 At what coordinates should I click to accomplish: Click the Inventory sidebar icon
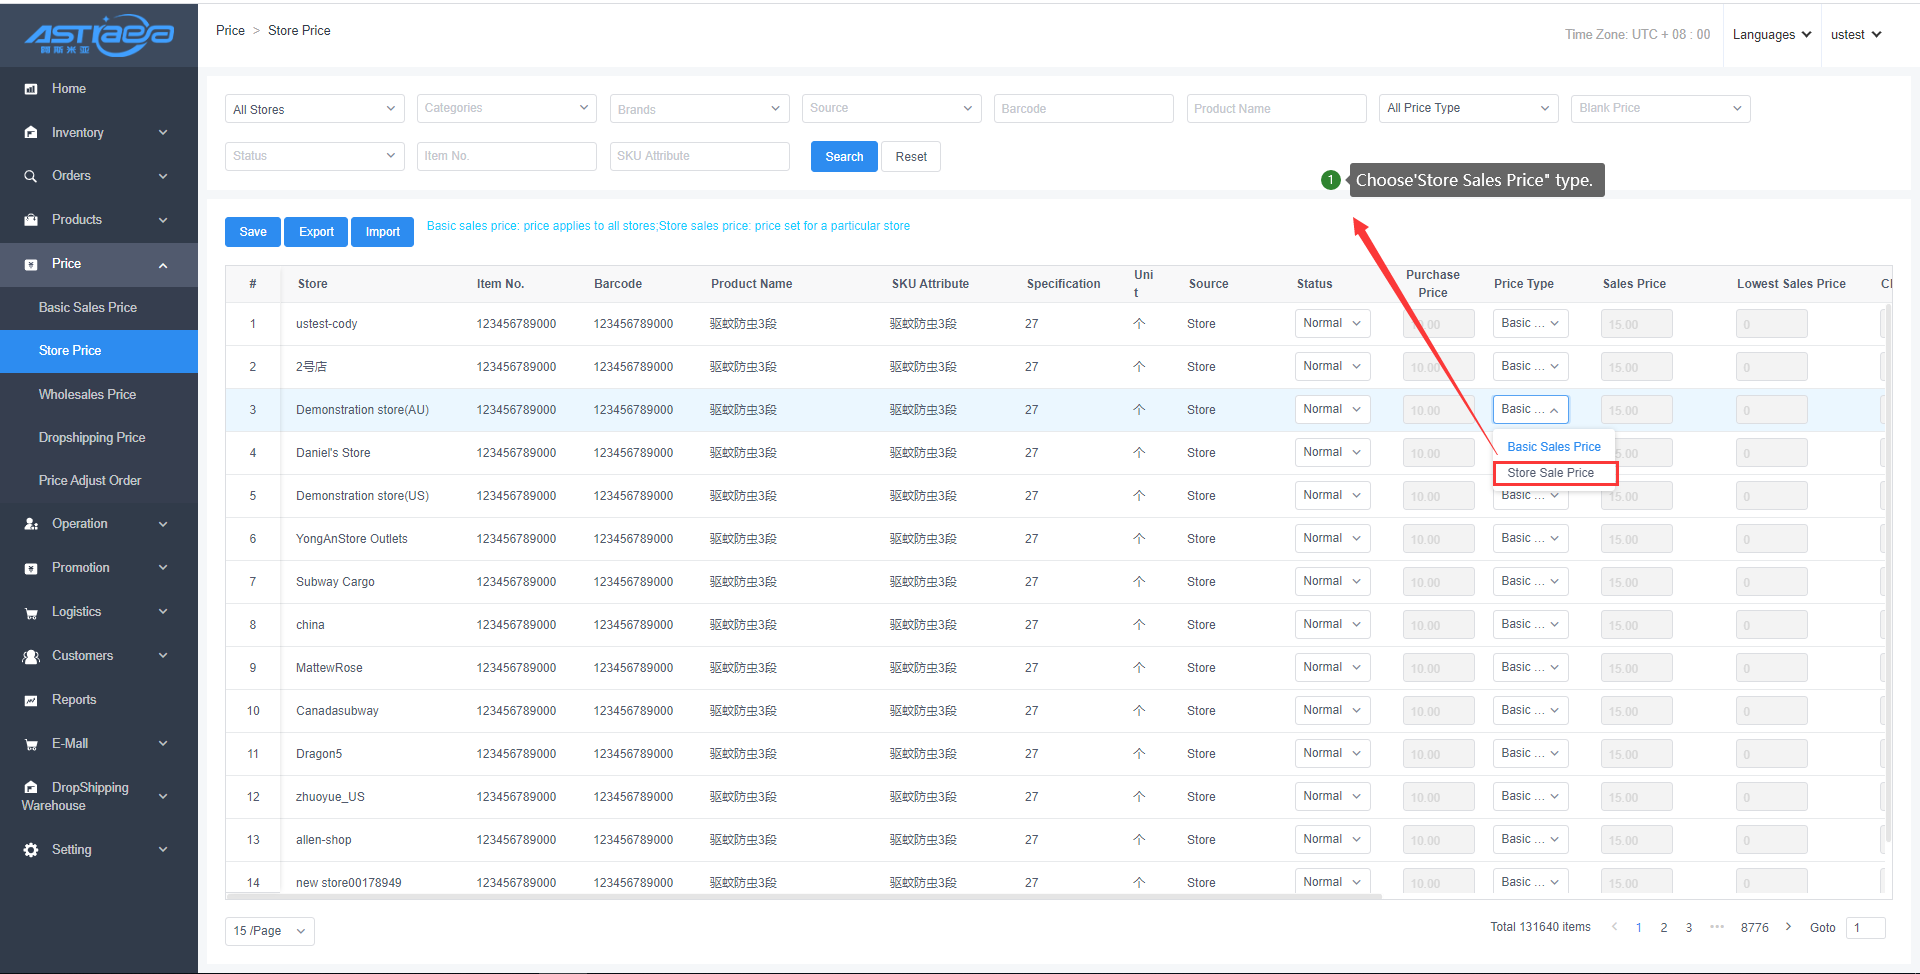point(31,133)
